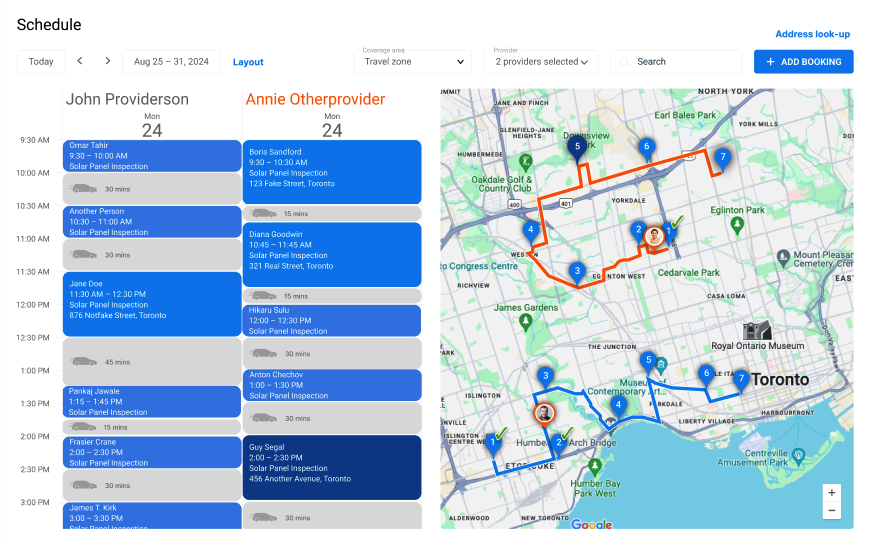The image size is (877, 541).
Task: Select orange route map pin 3
Action: point(577,274)
